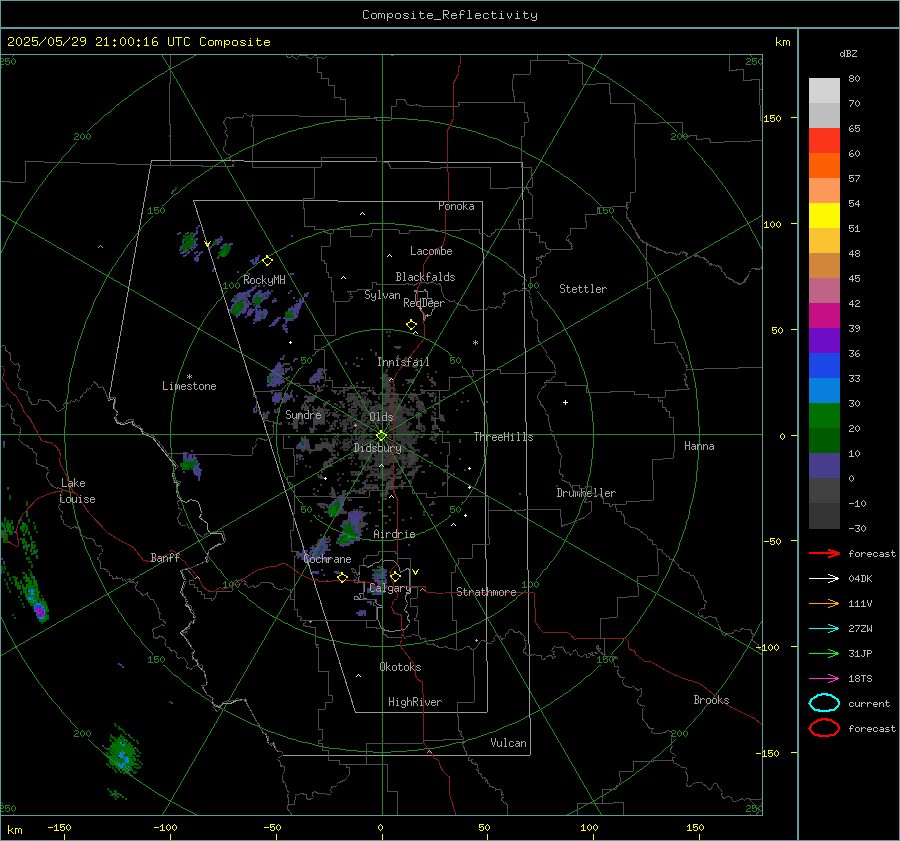
Task: Click the dBZ heading of color scale
Action: [x=848, y=54]
